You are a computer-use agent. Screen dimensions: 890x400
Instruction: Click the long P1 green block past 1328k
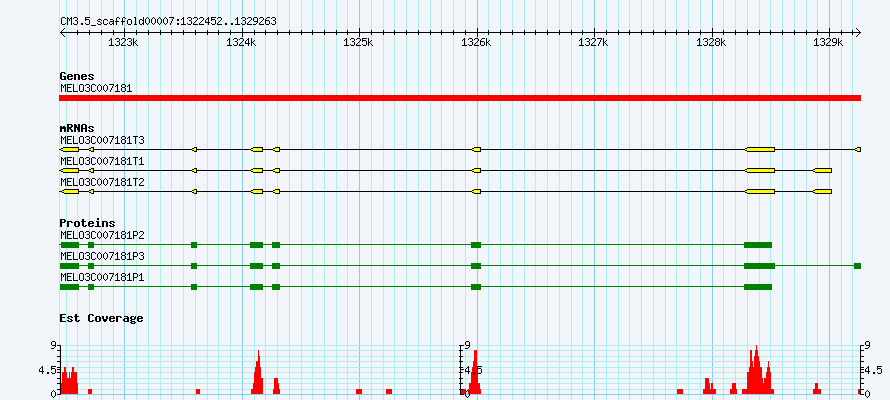(758, 287)
